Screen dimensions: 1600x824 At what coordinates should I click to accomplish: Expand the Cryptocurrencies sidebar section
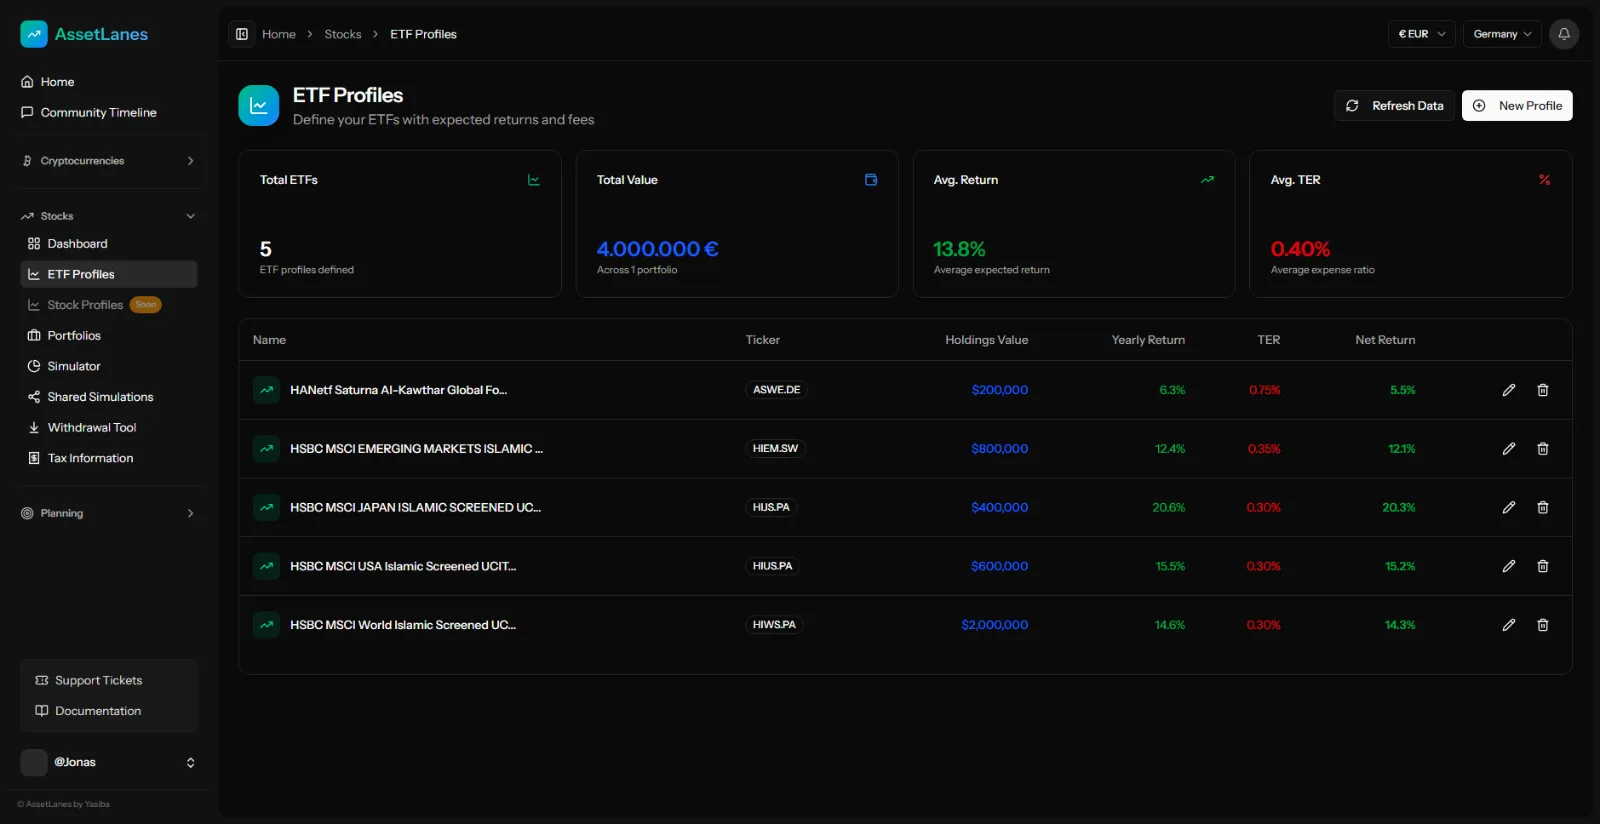pyautogui.click(x=109, y=161)
